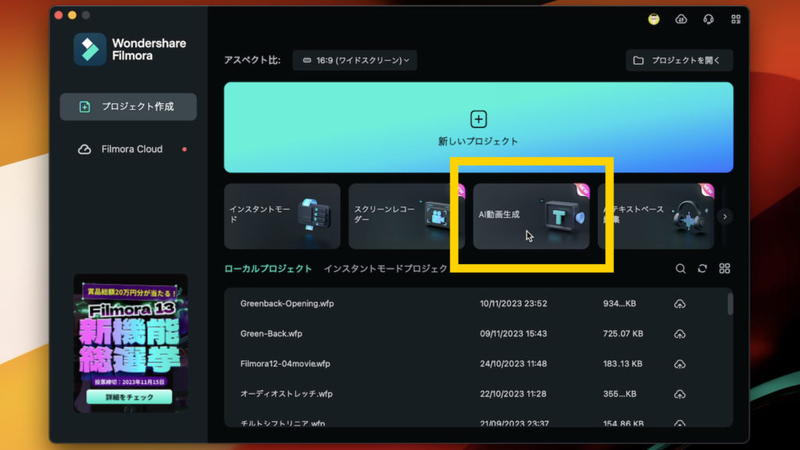Open AI動画生成 card
The image size is (800, 450).
point(531,216)
